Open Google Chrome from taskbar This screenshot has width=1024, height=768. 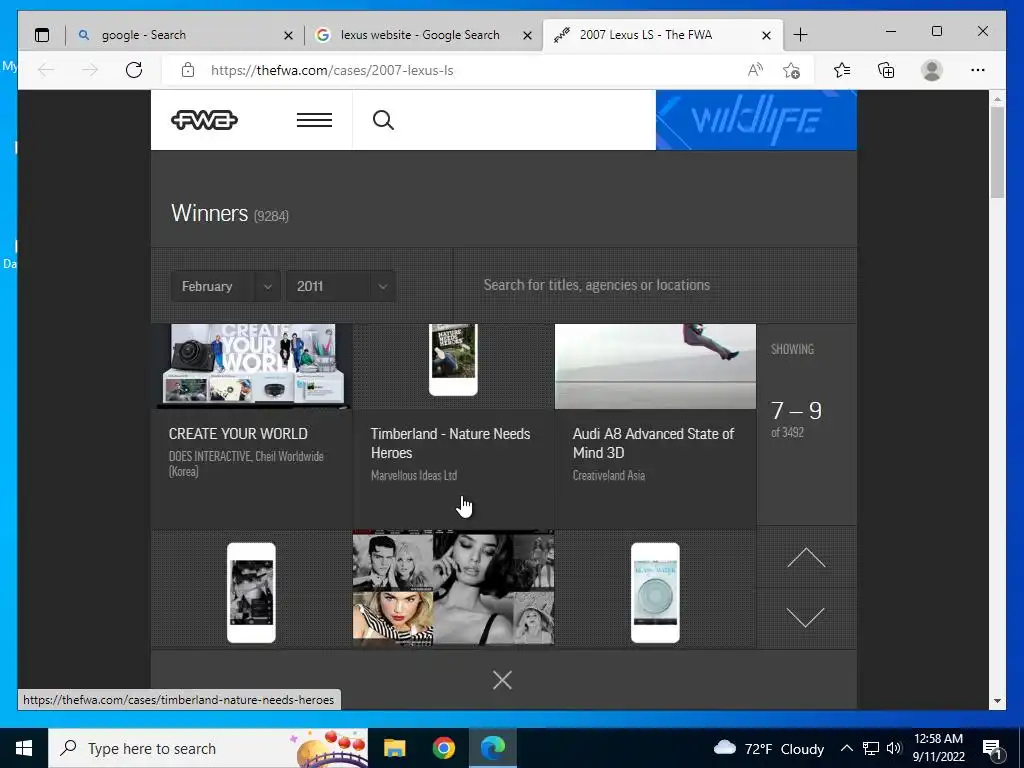coord(443,748)
